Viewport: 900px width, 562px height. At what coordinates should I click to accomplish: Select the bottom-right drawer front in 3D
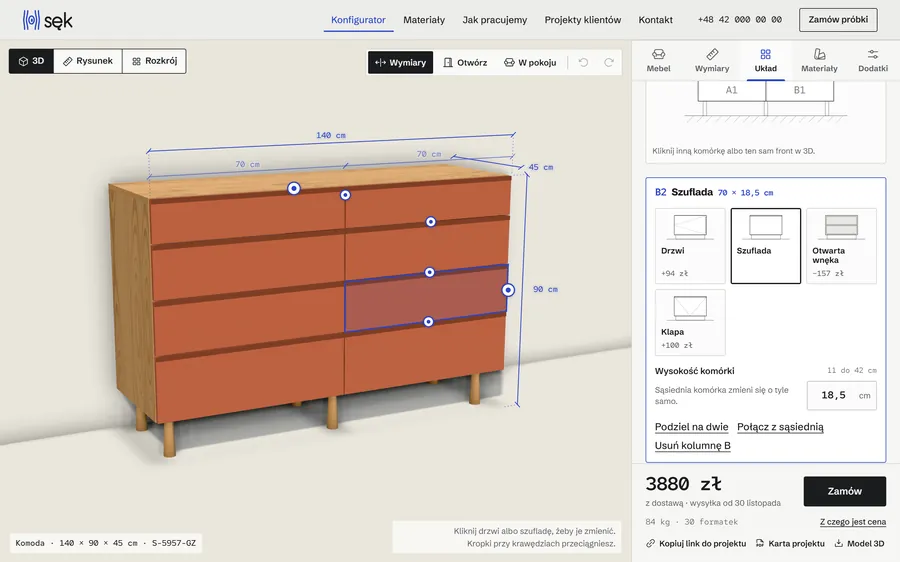pyautogui.click(x=425, y=356)
